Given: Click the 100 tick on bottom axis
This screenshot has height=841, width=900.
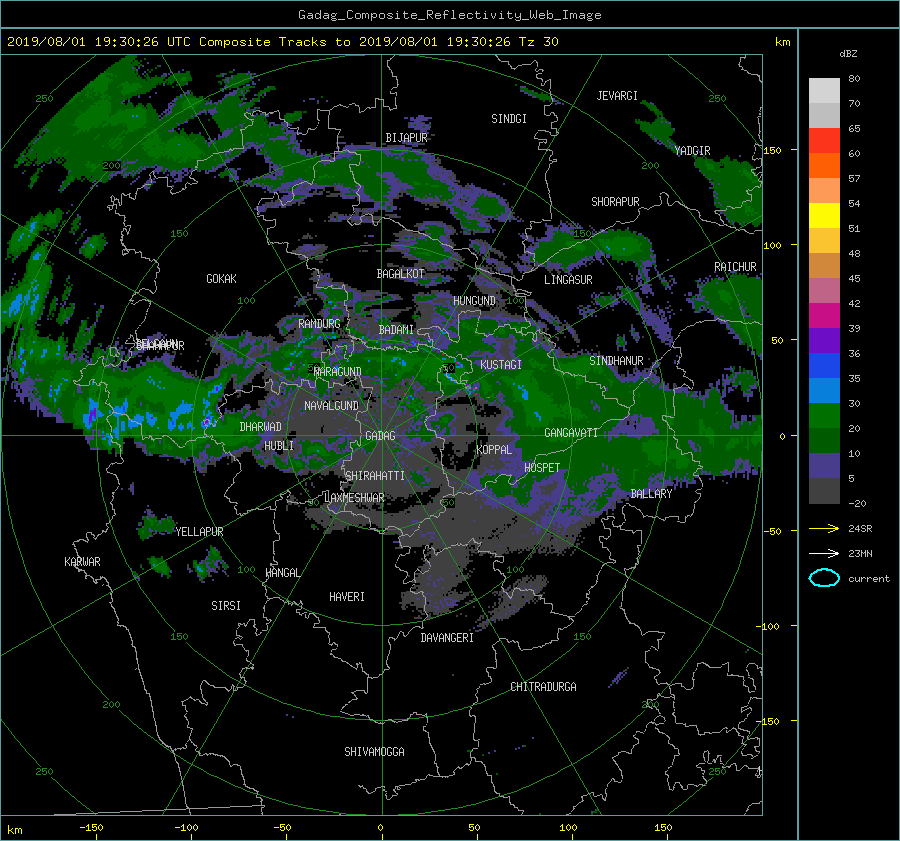Looking at the screenshot, I should point(568,828).
